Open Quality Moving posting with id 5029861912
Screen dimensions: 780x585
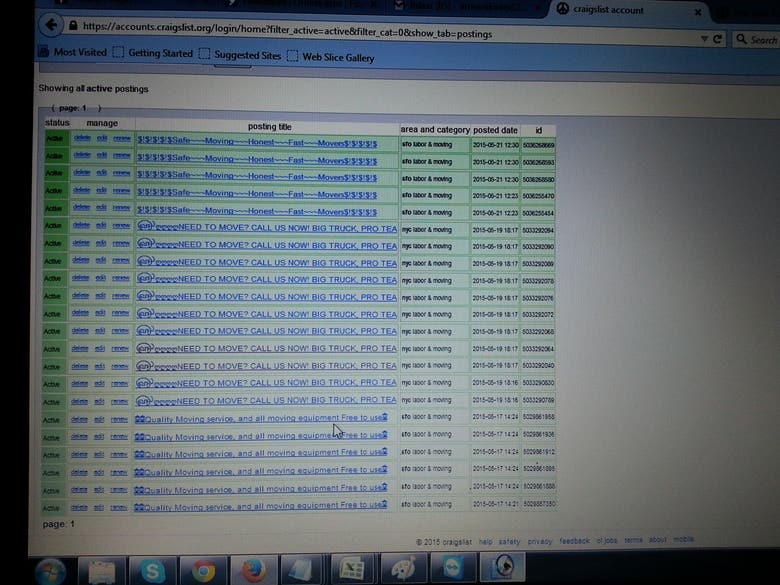[x=261, y=453]
